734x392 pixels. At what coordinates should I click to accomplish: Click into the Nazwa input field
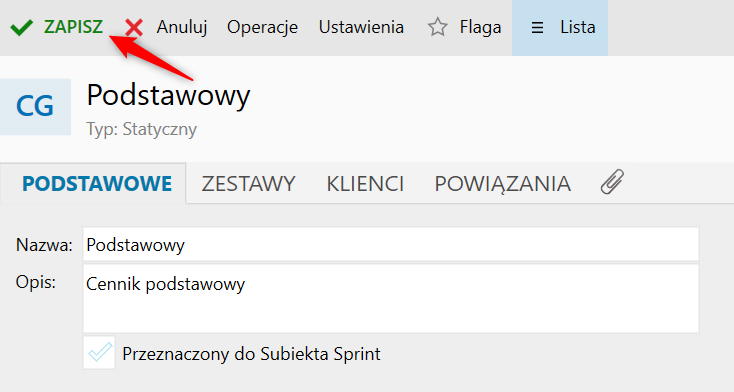(391, 244)
